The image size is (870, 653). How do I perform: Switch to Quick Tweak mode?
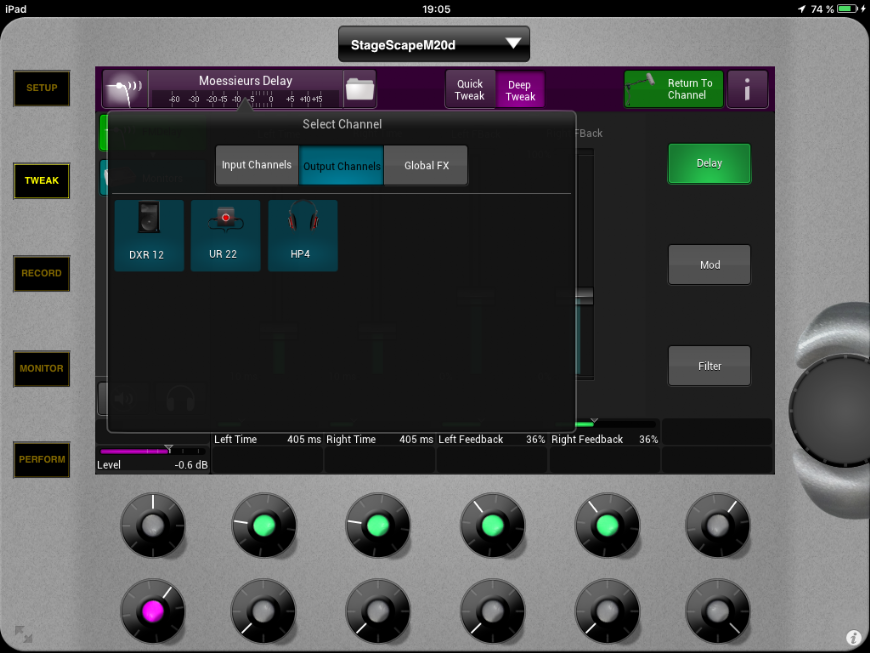(470, 90)
